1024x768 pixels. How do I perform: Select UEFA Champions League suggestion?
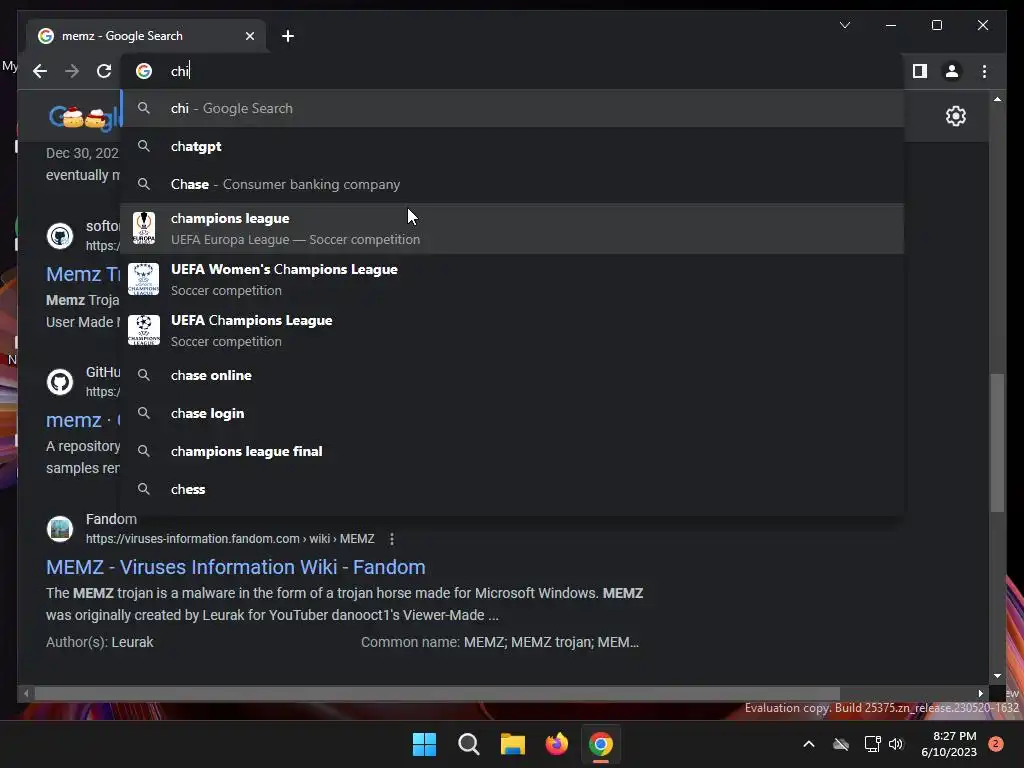coord(512,330)
